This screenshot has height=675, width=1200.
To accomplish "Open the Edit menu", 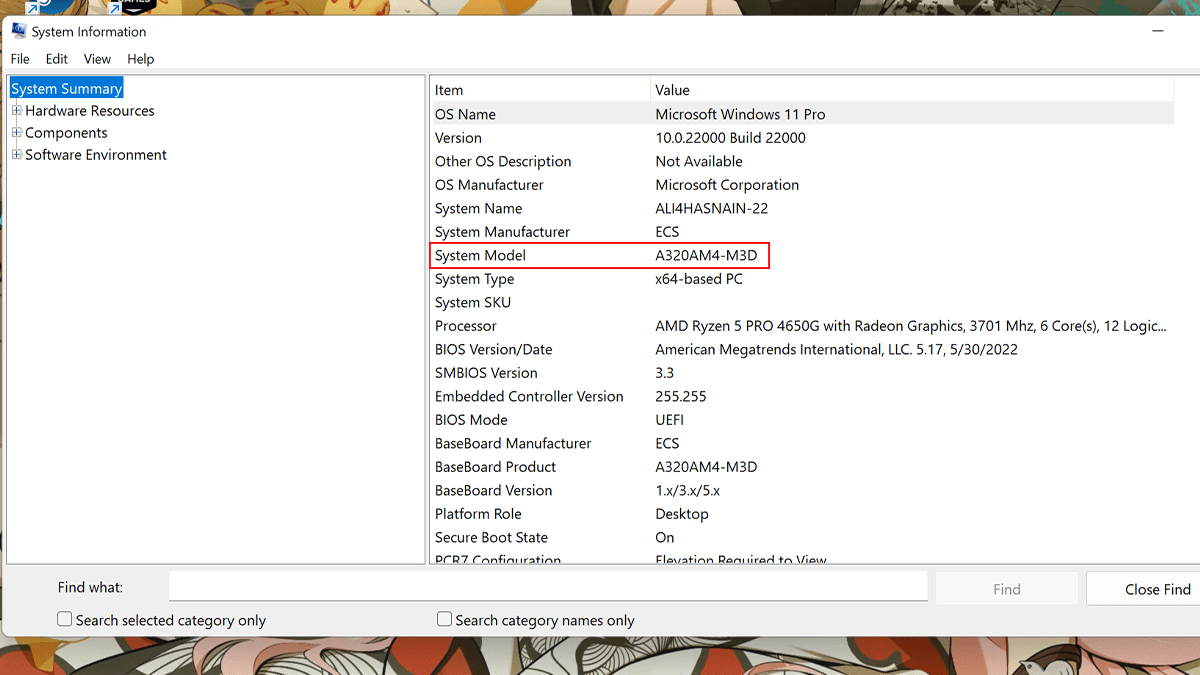I will (56, 59).
